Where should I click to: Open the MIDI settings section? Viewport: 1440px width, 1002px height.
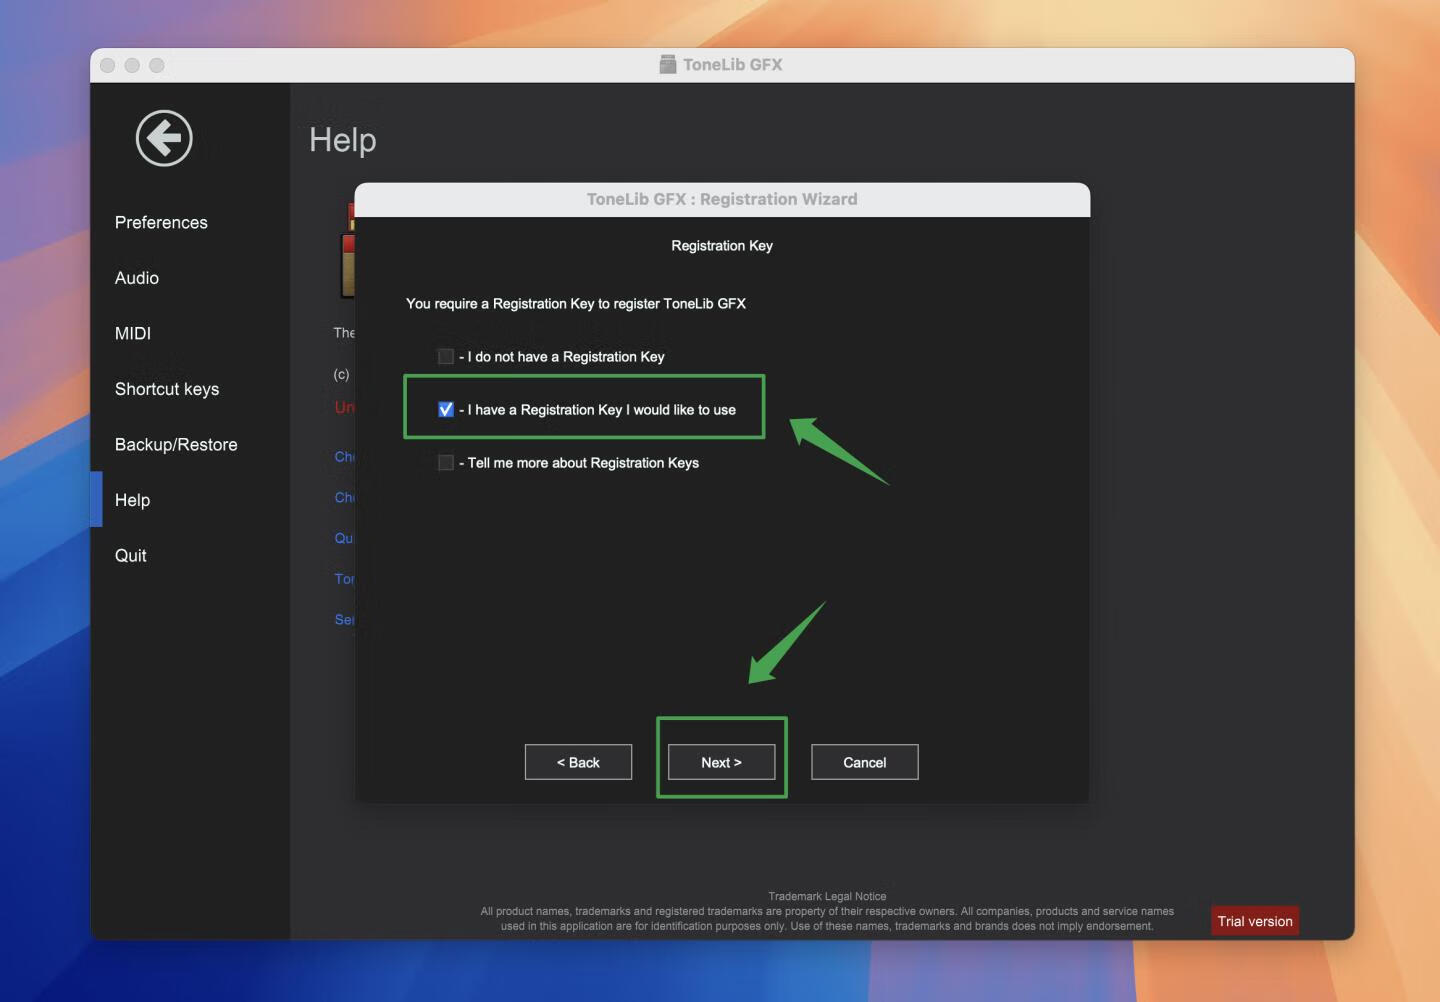pos(132,333)
